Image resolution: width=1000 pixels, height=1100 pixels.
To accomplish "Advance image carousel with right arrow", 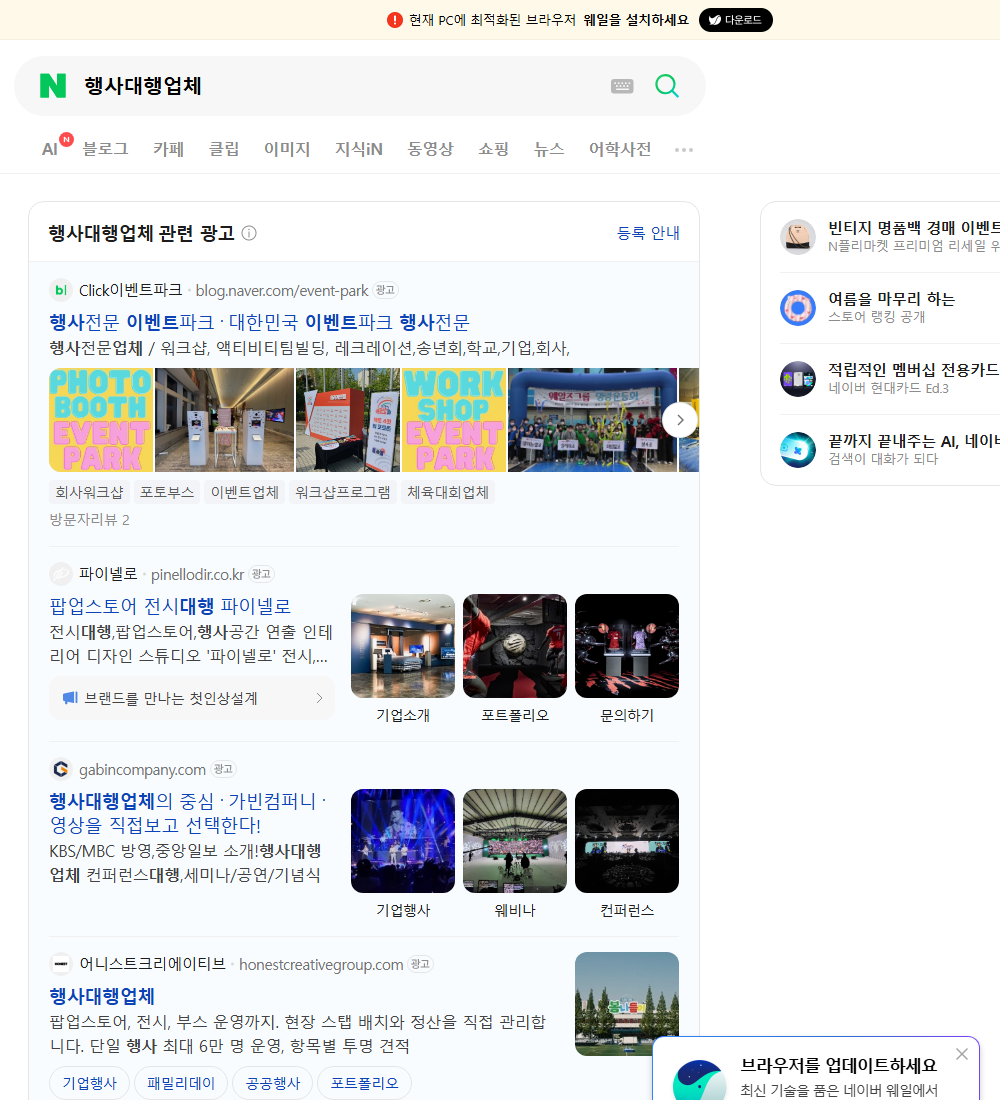I will coord(679,420).
